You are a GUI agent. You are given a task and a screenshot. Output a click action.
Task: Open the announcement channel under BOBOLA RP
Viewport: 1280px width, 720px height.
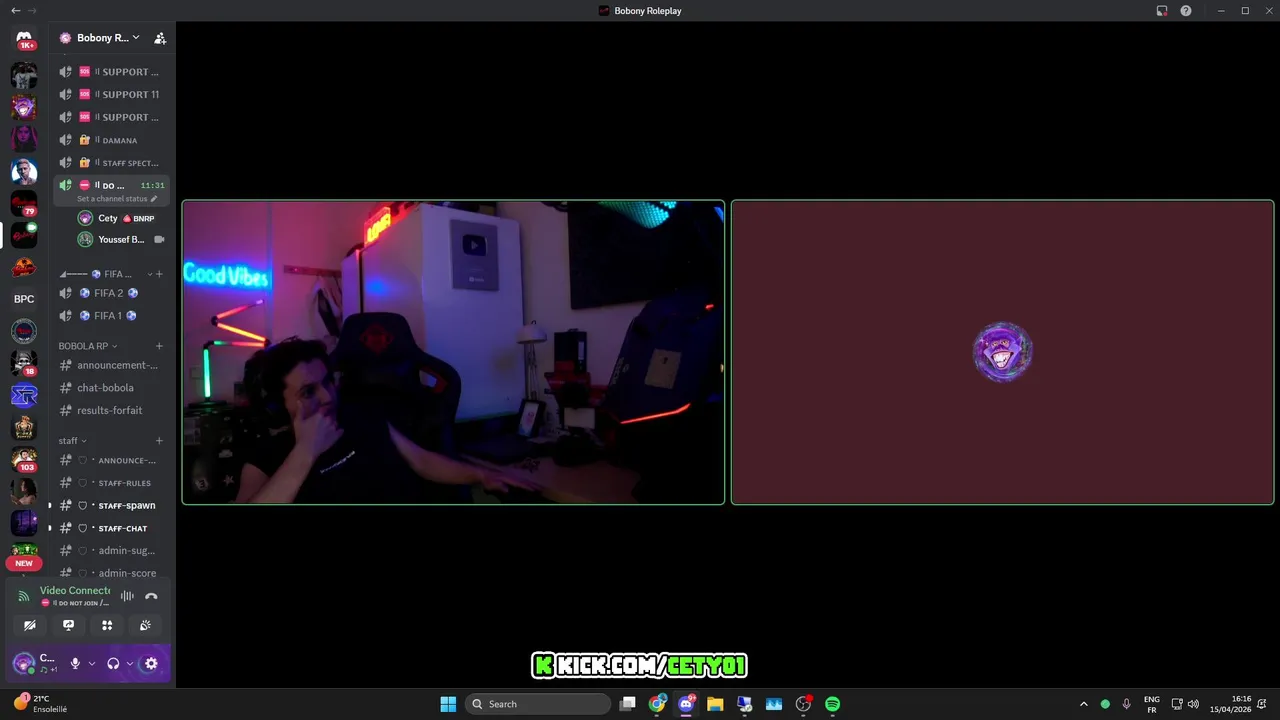[x=111, y=365]
